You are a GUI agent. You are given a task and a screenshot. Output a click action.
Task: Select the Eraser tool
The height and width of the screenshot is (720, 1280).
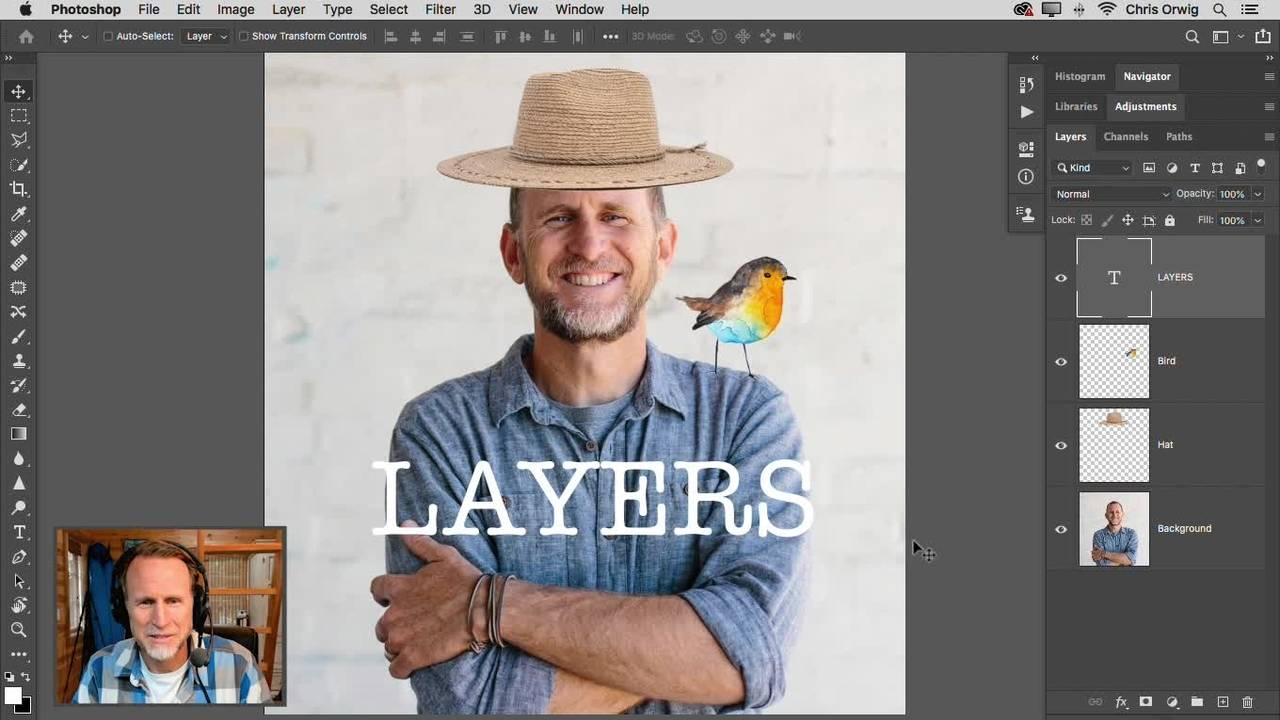pos(19,410)
